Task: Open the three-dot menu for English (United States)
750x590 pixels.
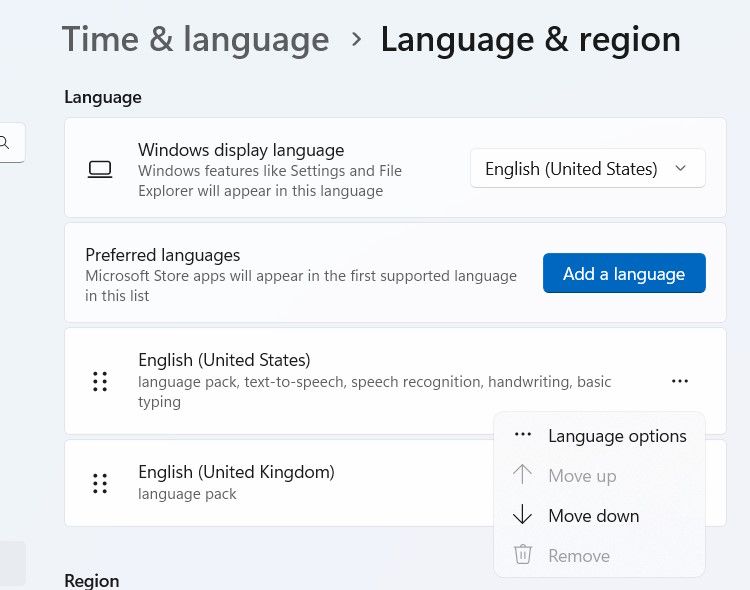Action: [680, 381]
